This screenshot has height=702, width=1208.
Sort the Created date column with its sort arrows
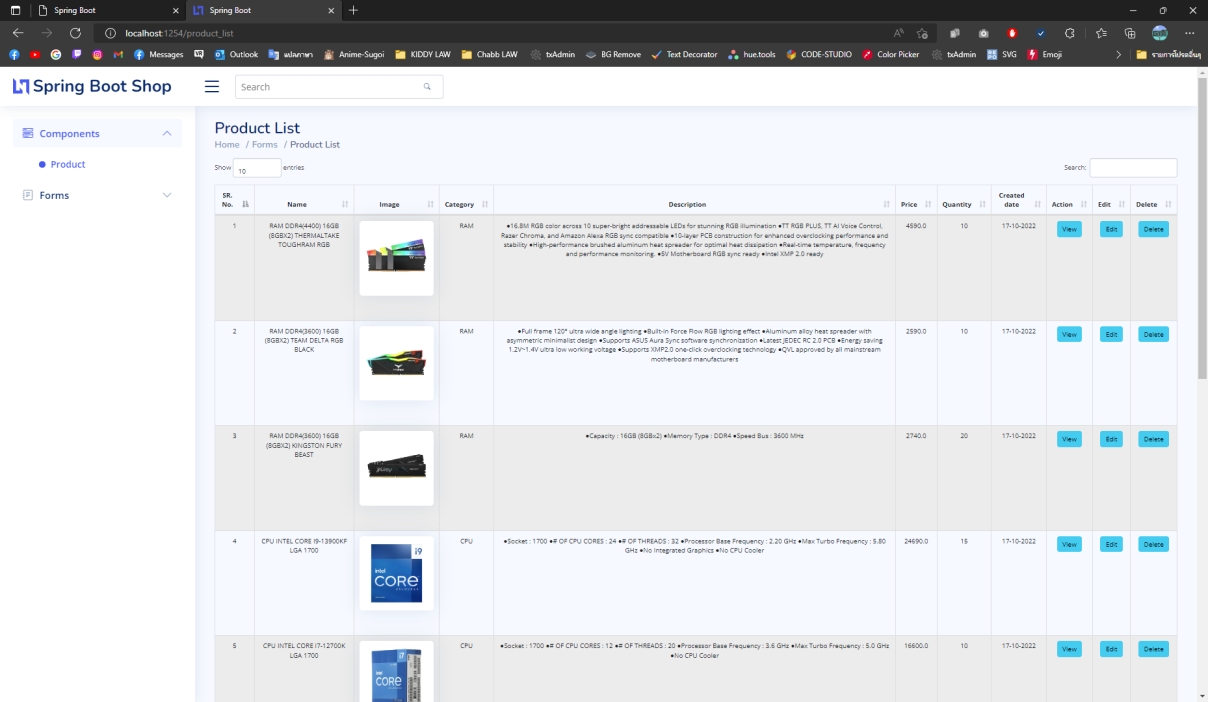pos(1037,202)
